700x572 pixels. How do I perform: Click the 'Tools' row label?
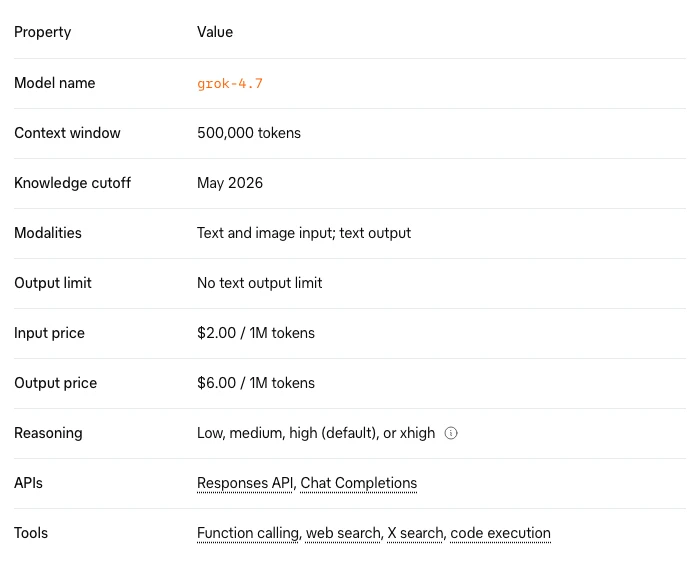pos(31,533)
